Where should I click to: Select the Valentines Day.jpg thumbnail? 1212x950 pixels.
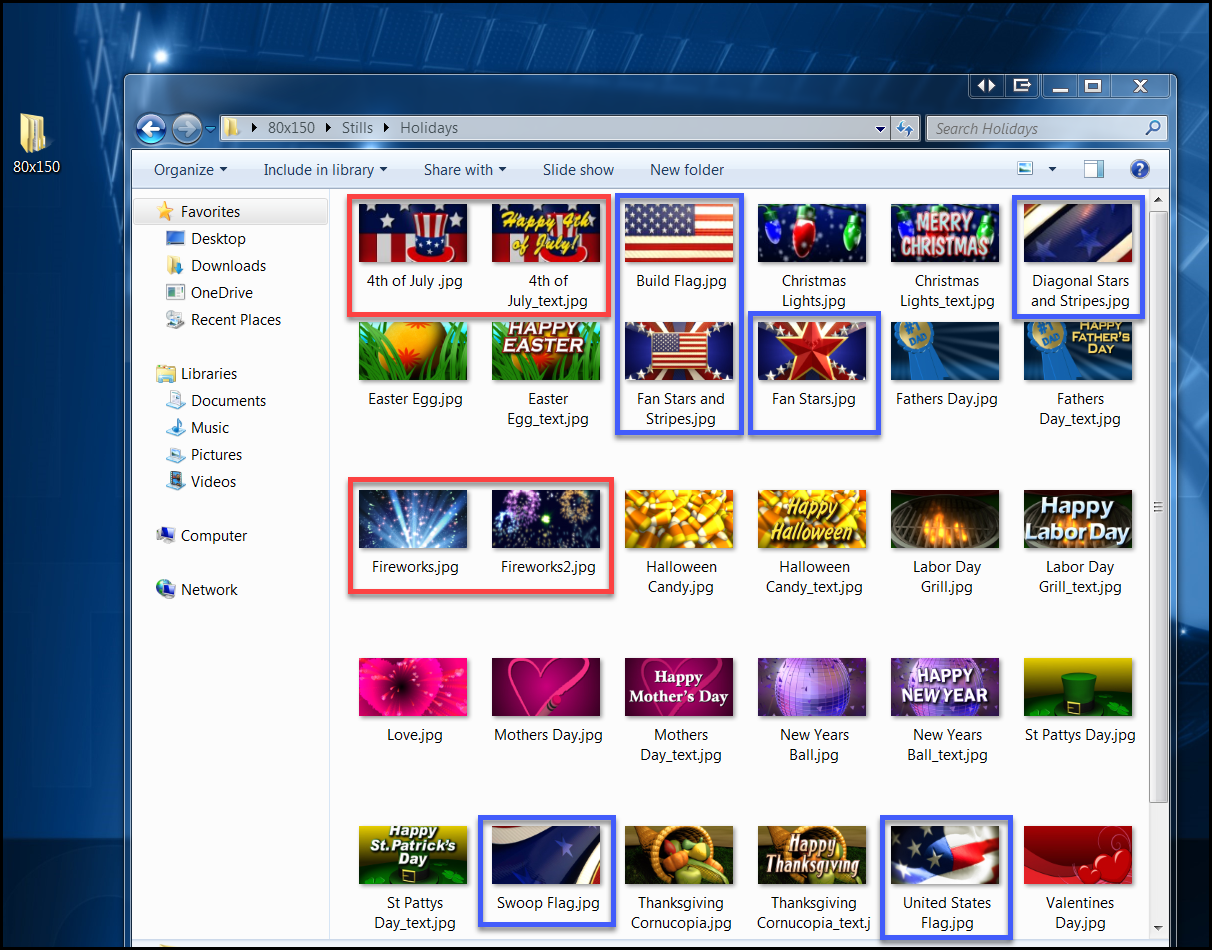1078,855
